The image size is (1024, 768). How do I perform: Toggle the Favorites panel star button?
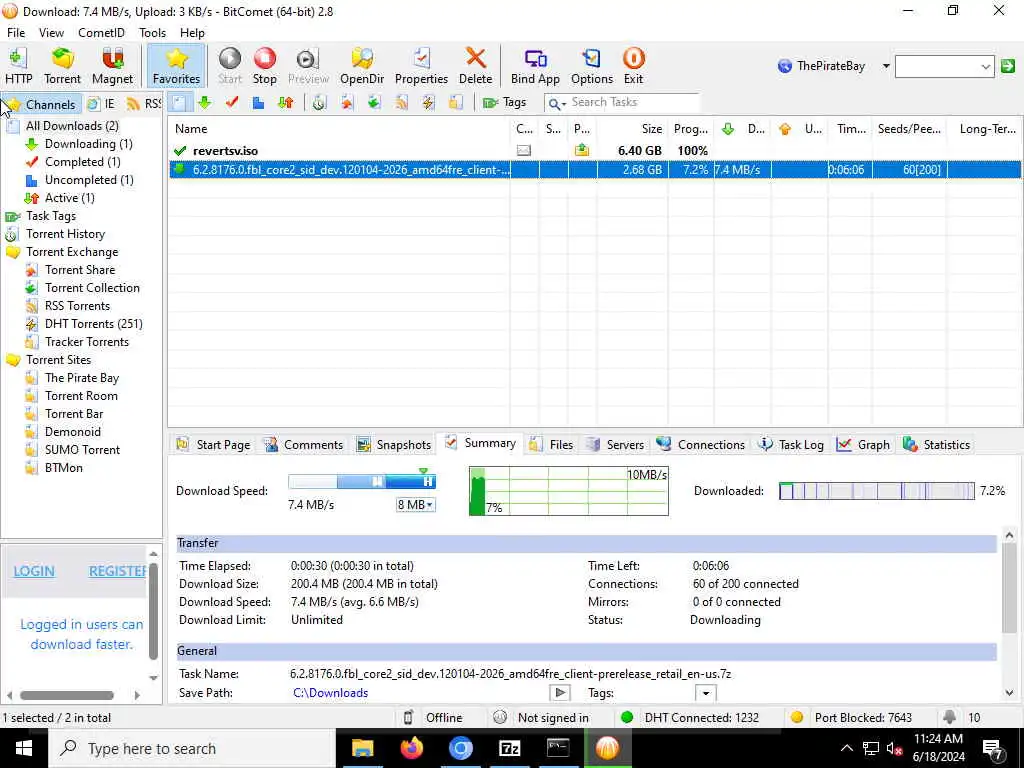coord(176,66)
